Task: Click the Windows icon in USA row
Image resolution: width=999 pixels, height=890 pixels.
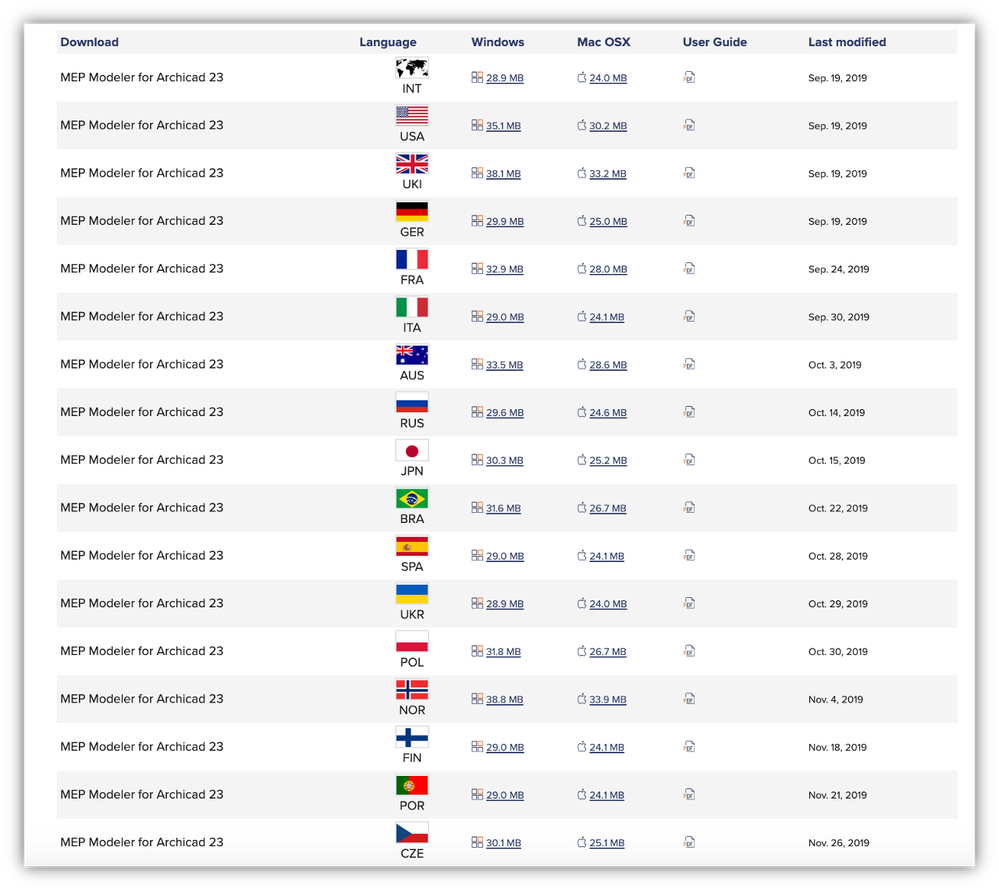Action: pos(477,125)
